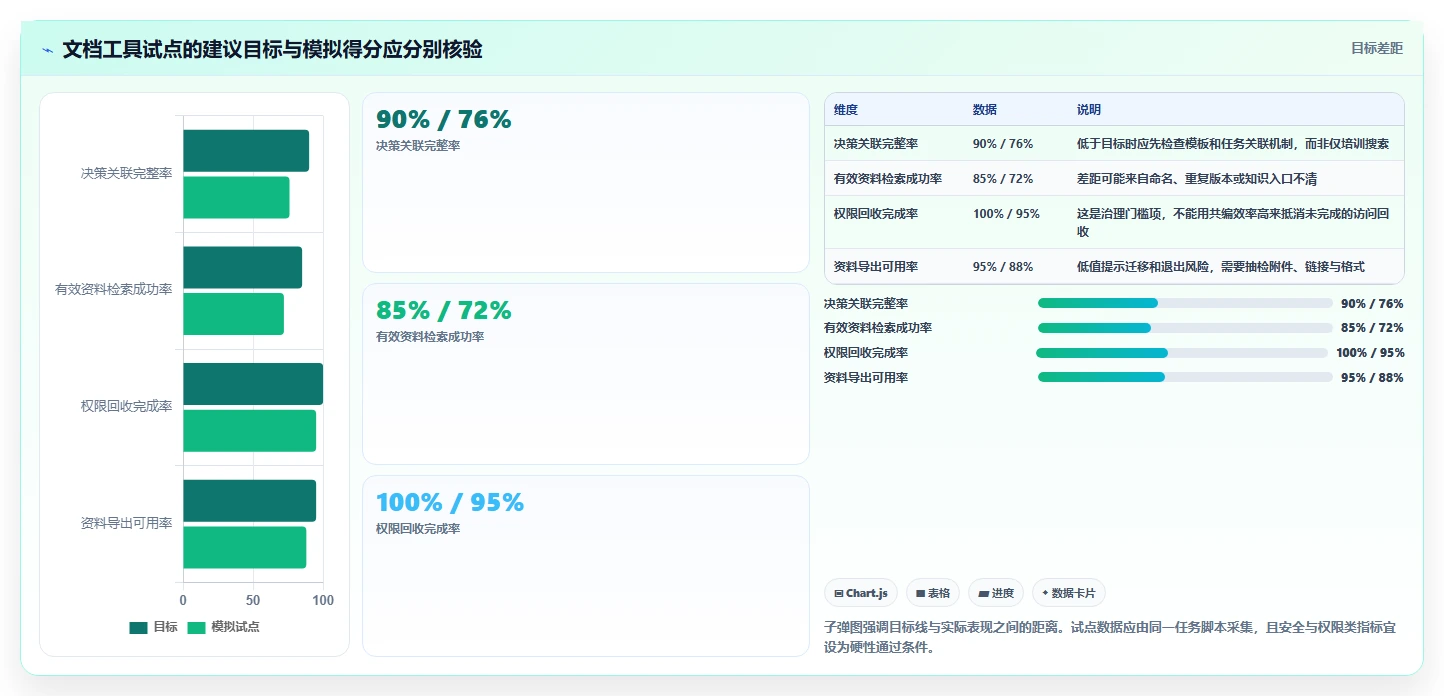Screen dimensions: 1444x696
Task: Click the 决策关联完整率 progress bar
Action: pyautogui.click(x=1185, y=303)
